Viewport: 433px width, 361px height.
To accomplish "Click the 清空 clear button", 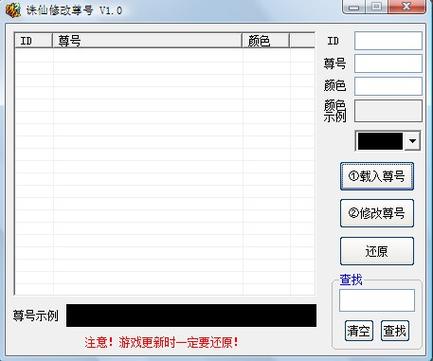I will (x=359, y=331).
